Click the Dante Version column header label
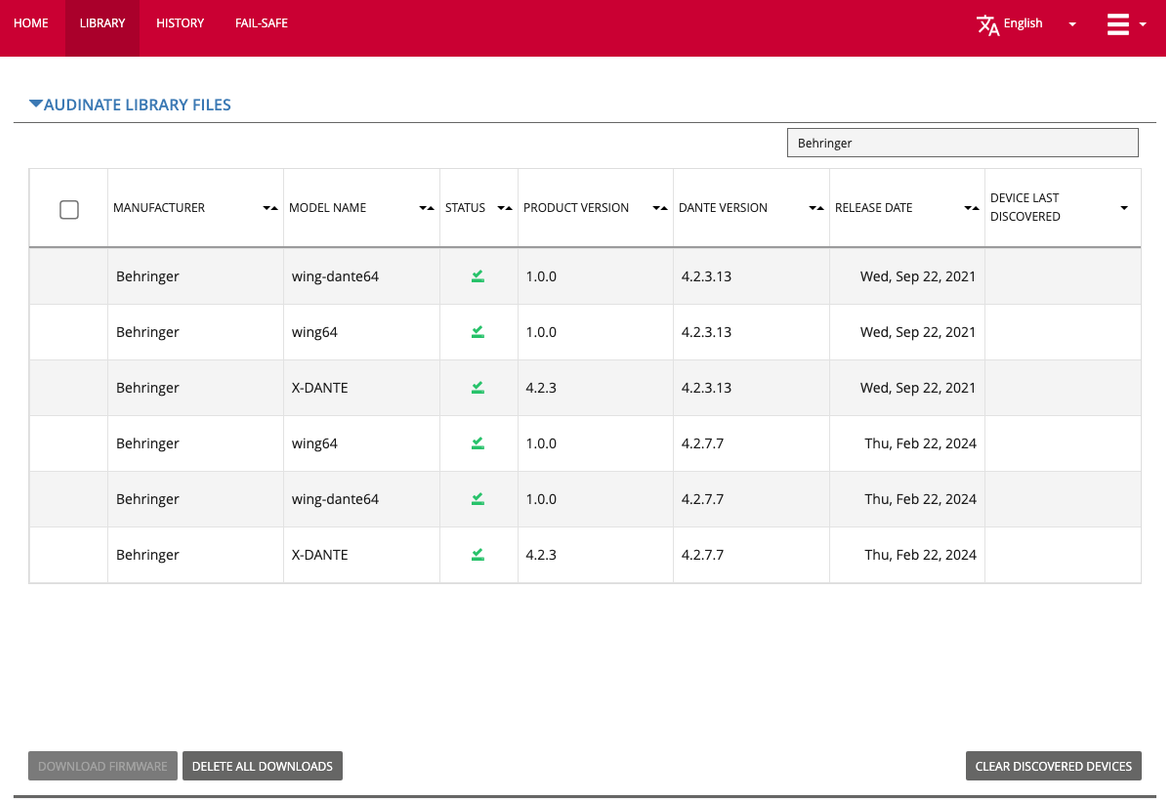The width and height of the screenshot is (1166, 800). click(x=723, y=207)
